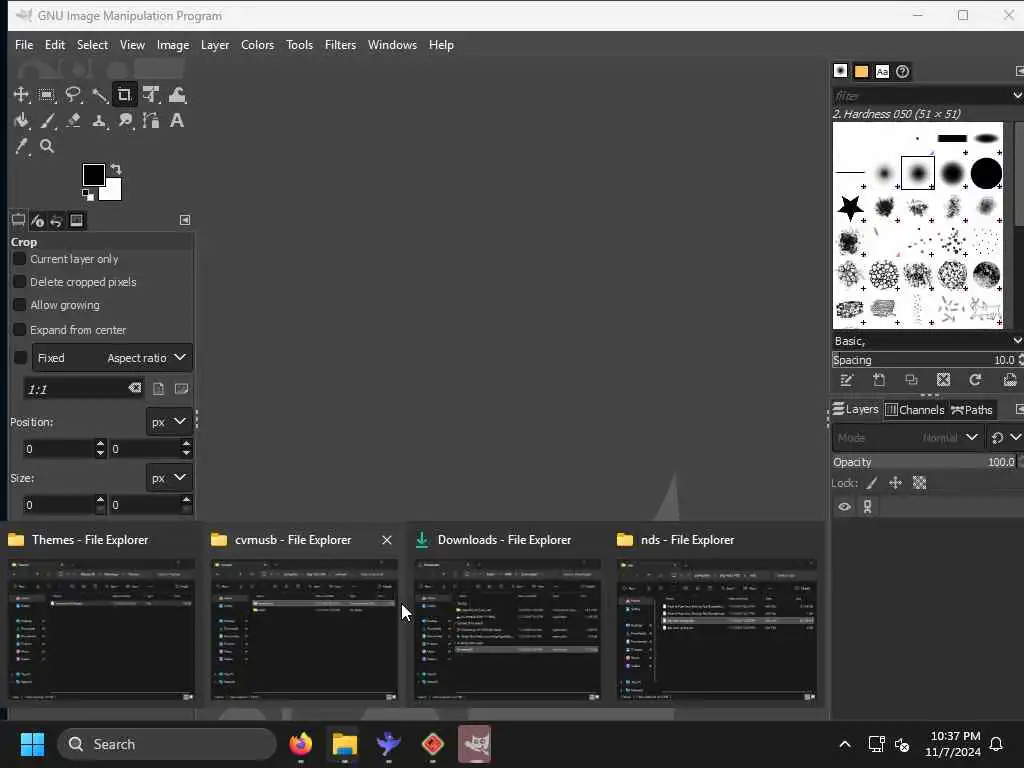Open the Device Status tab
Viewport: 1024px width, 768px height.
[37, 221]
